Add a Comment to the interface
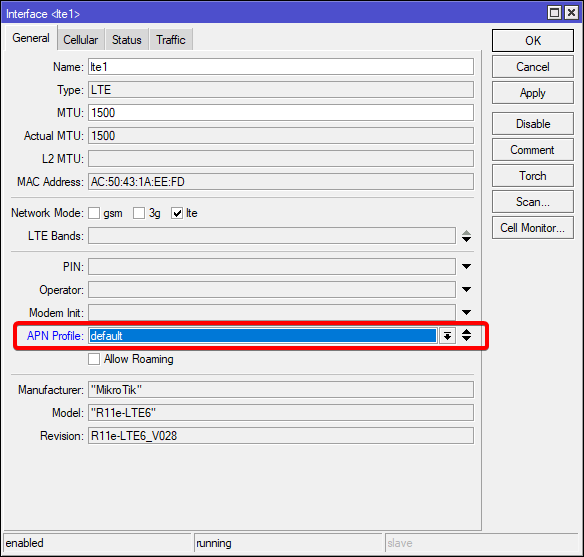The height and width of the screenshot is (557, 584). click(x=533, y=150)
